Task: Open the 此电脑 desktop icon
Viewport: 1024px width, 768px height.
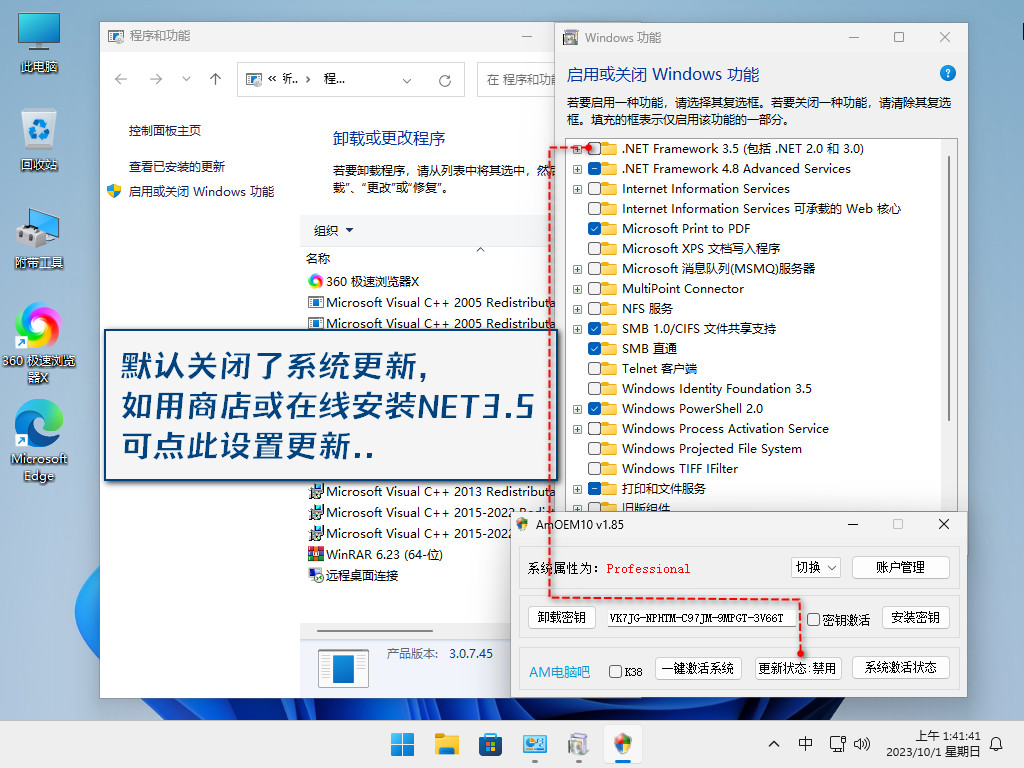Action: tap(39, 42)
